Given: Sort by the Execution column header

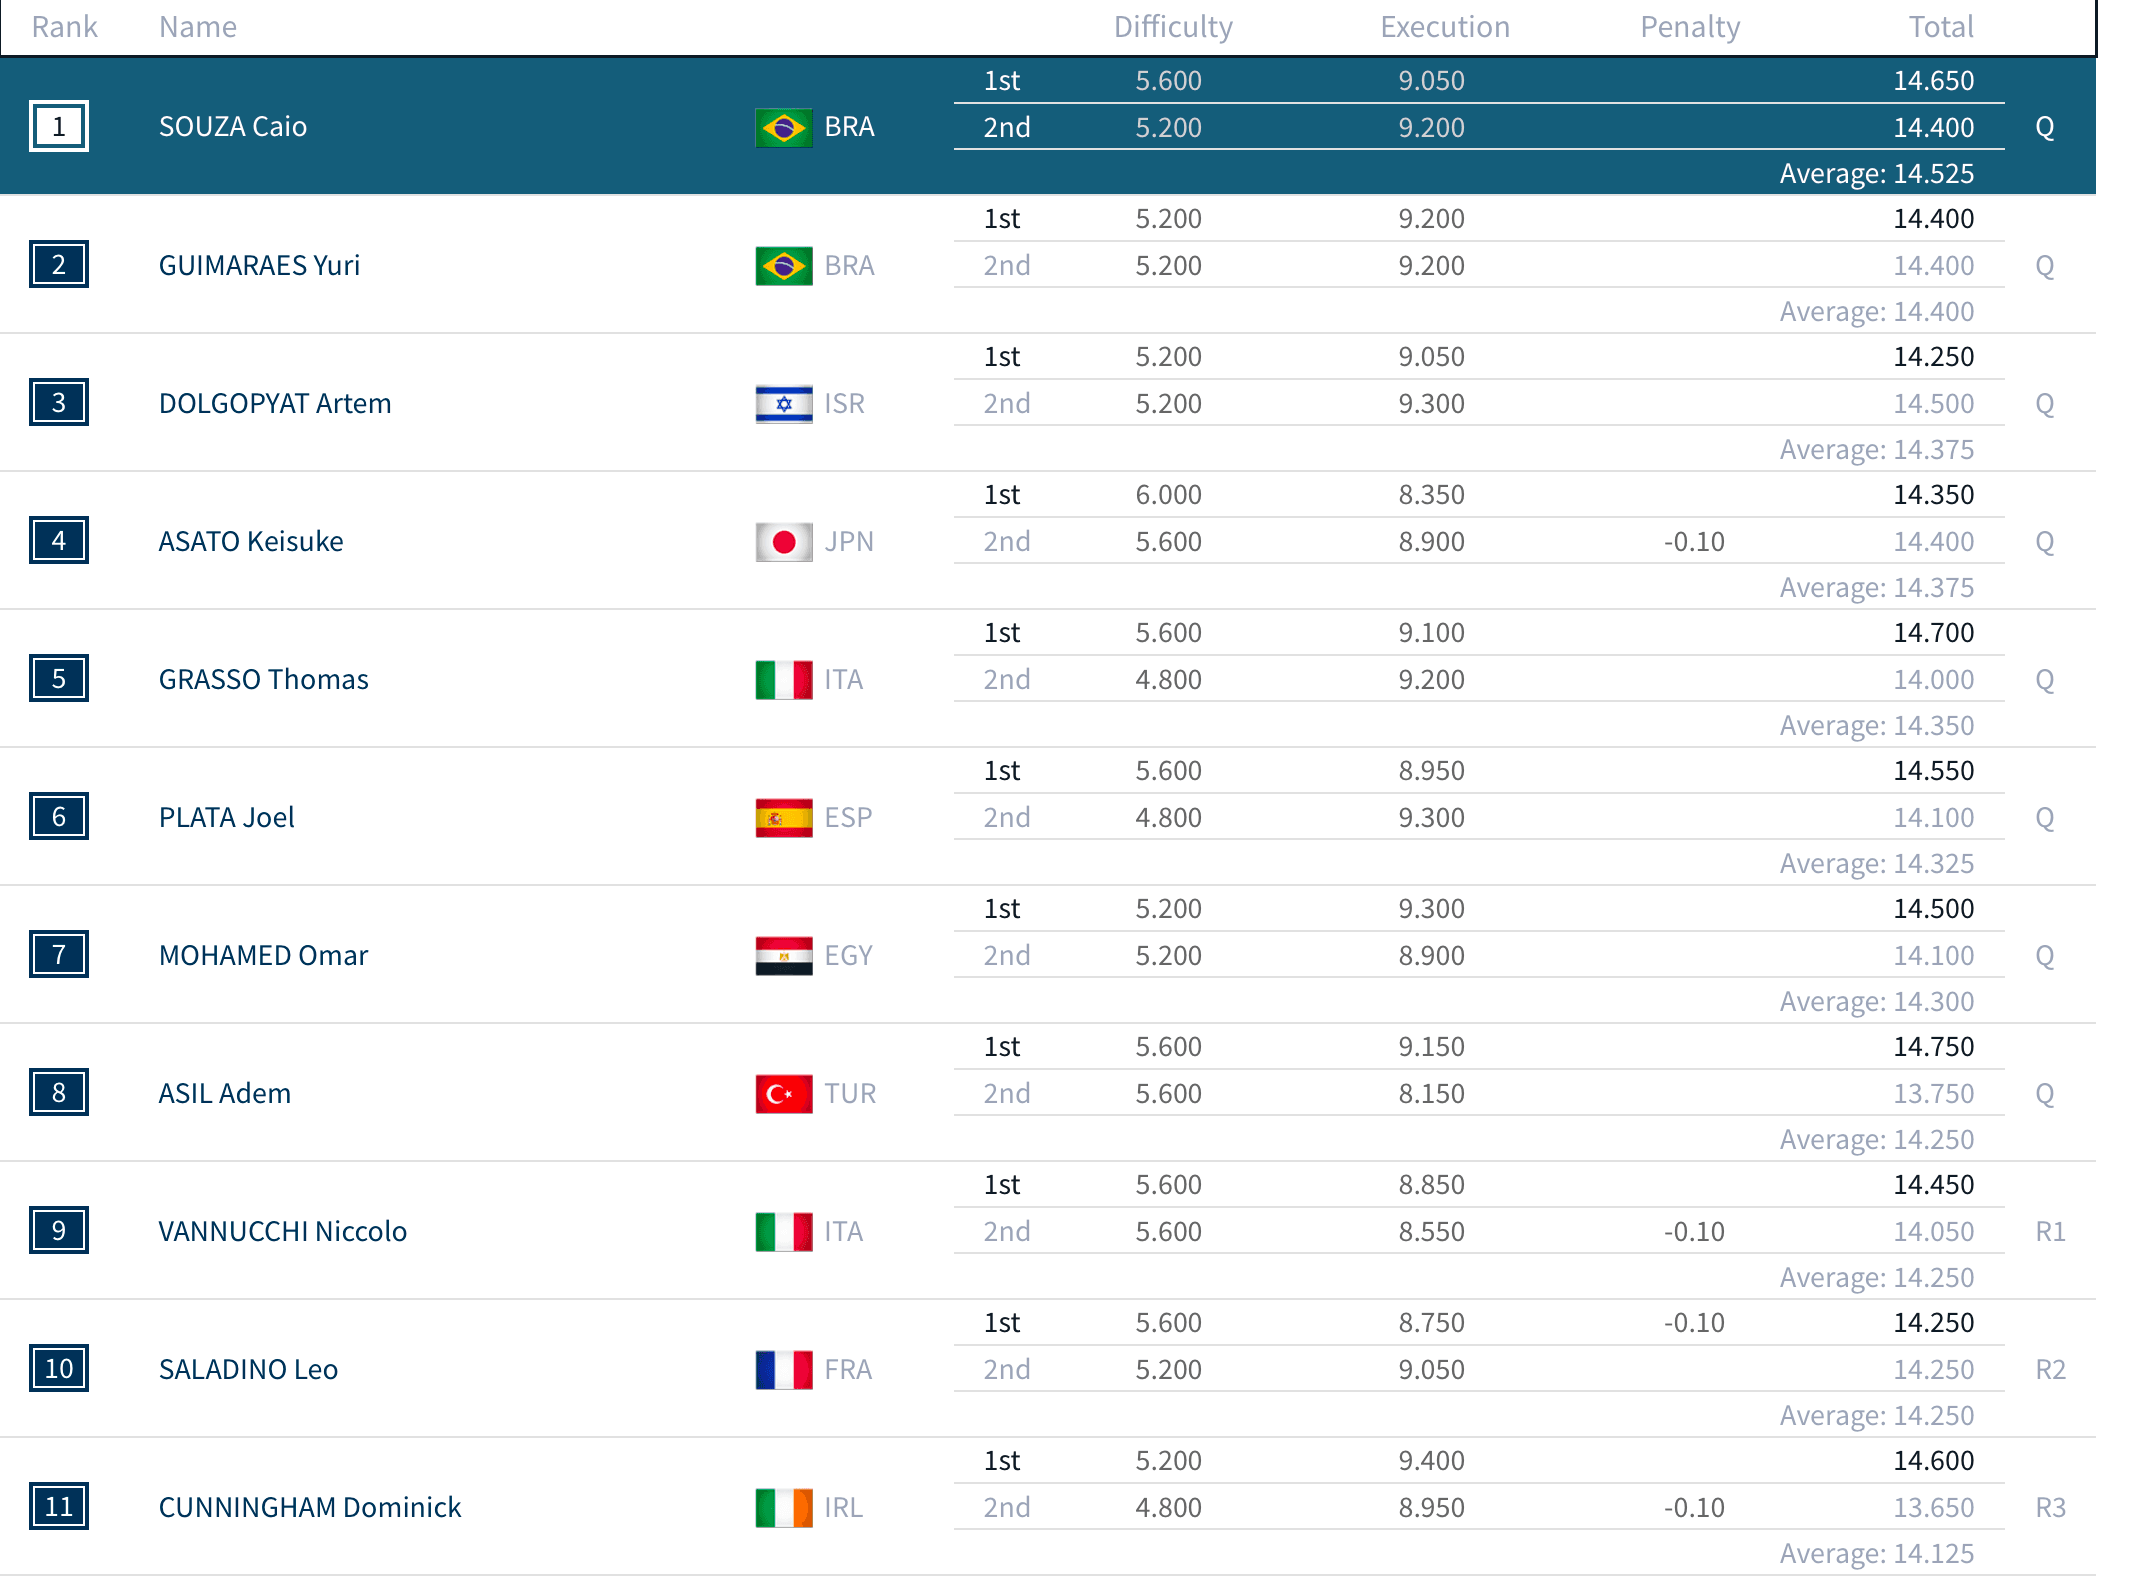Looking at the screenshot, I should tap(1444, 27).
